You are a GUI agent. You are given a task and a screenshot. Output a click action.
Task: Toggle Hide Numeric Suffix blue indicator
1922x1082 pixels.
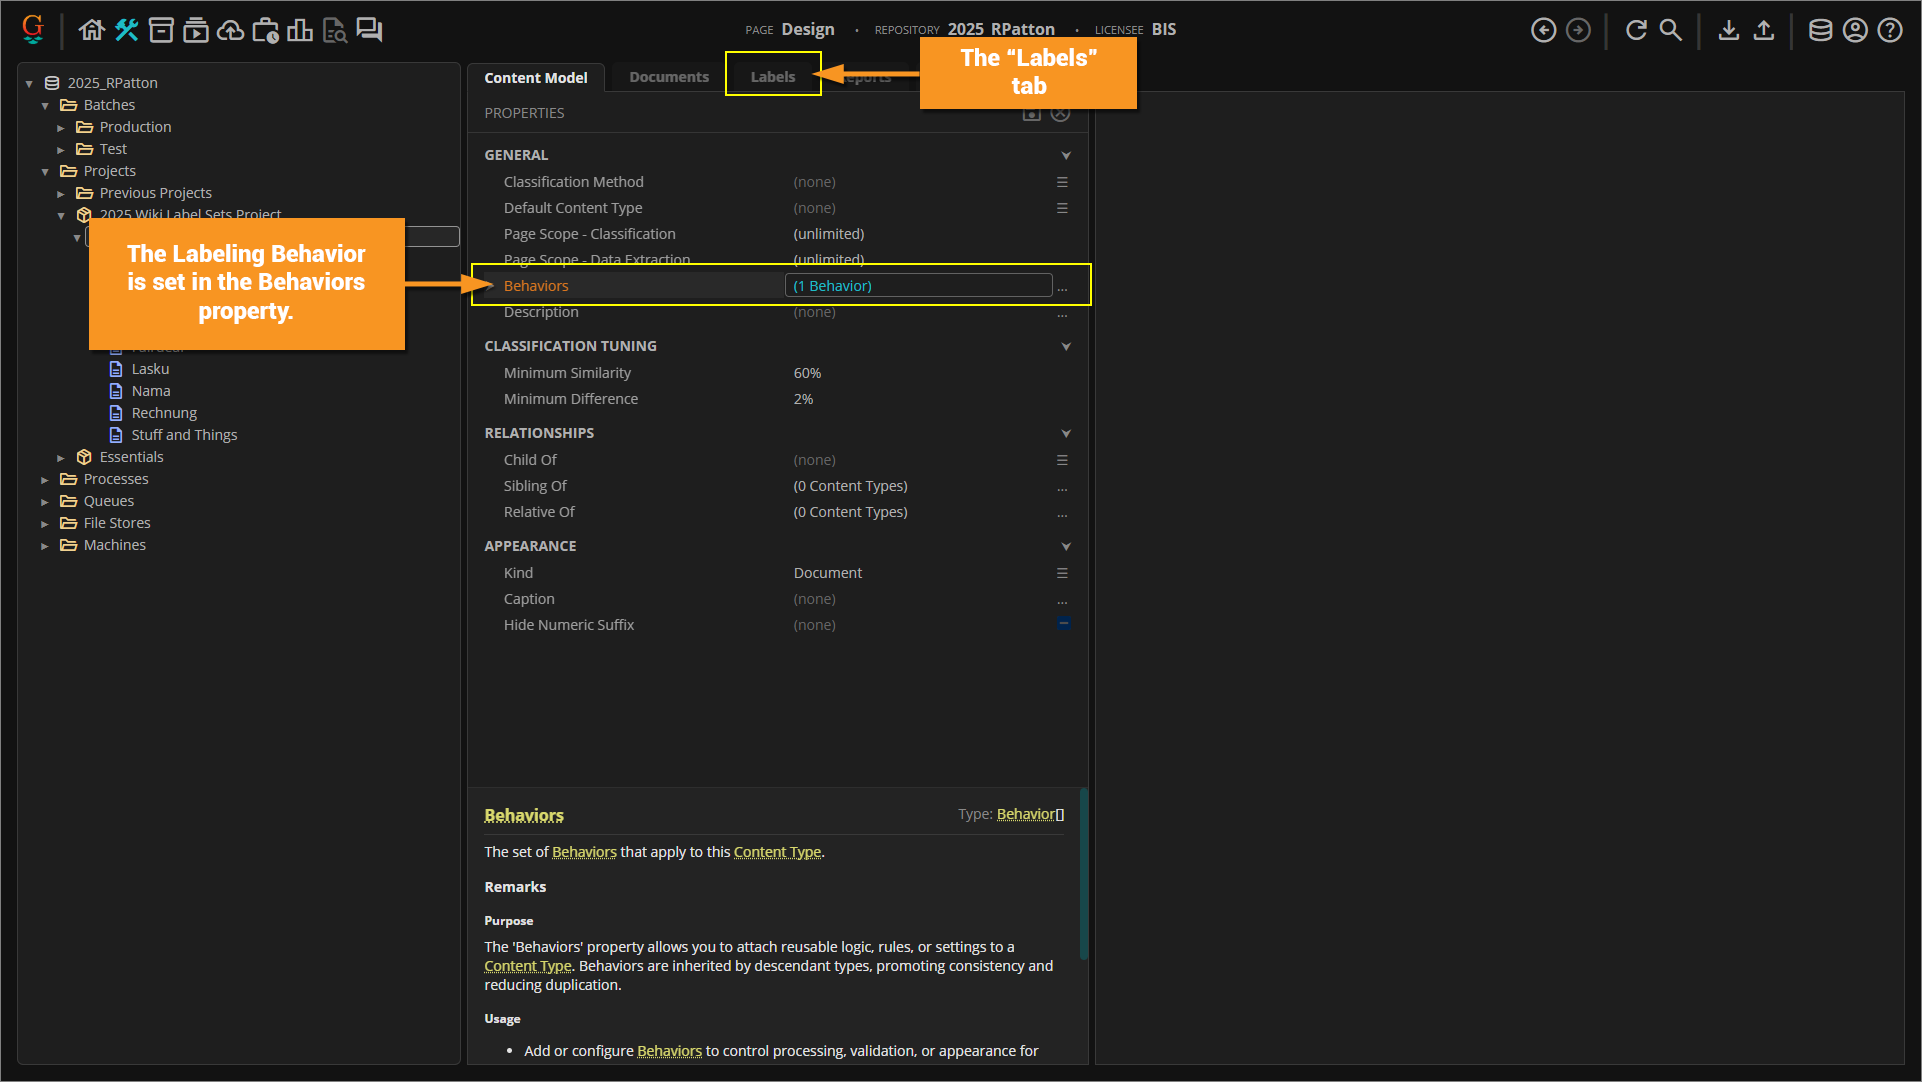point(1063,623)
